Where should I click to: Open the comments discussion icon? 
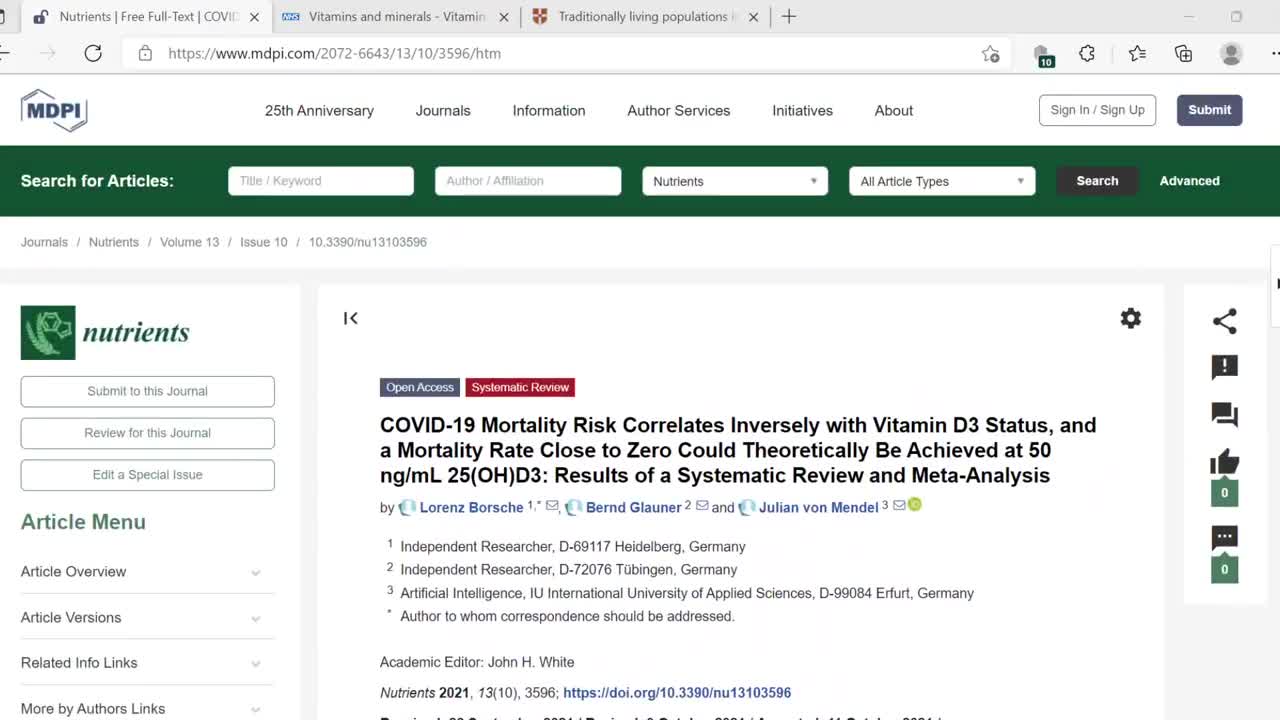[x=1224, y=414]
